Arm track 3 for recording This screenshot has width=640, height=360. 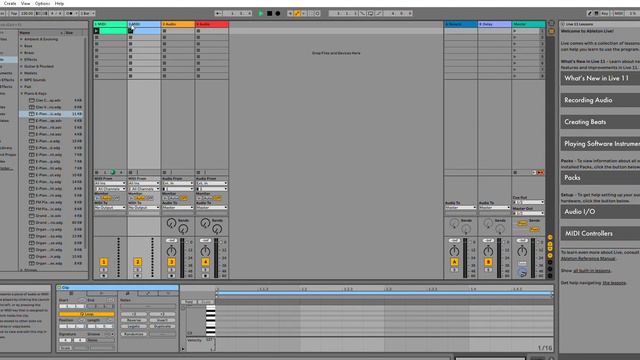pyautogui.click(x=171, y=276)
